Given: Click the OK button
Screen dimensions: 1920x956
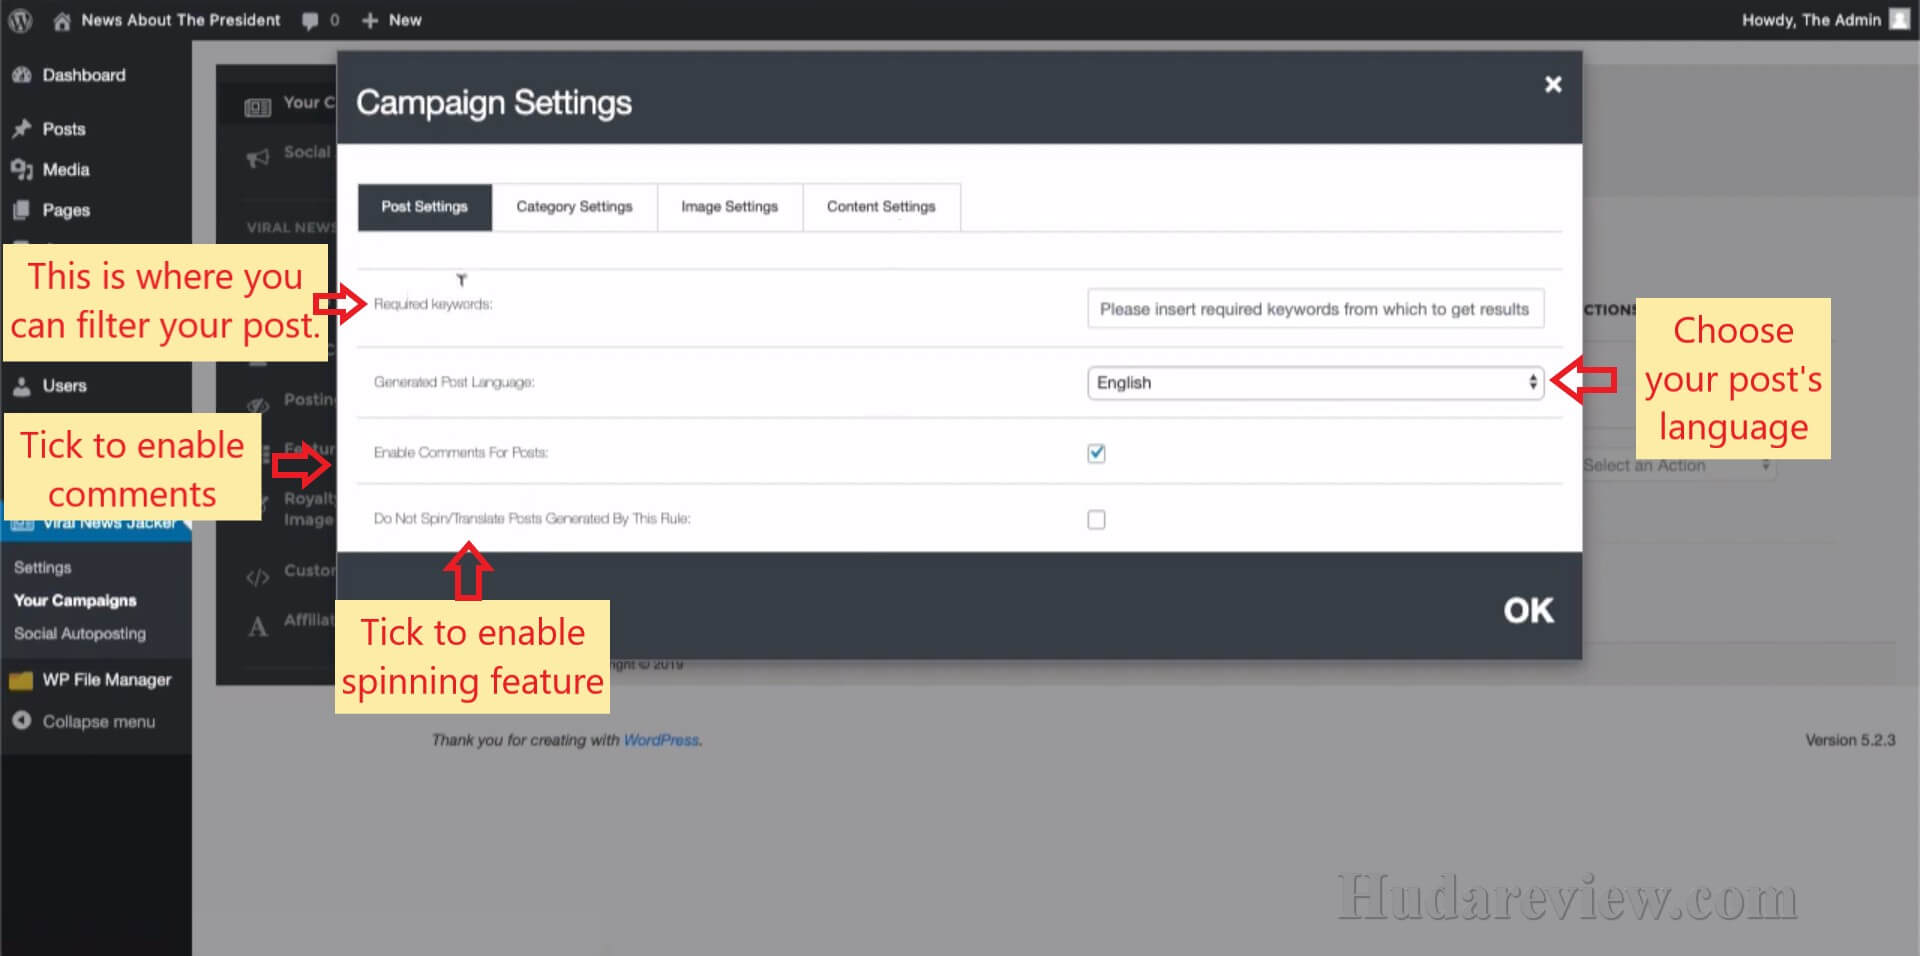Looking at the screenshot, I should click(1528, 611).
